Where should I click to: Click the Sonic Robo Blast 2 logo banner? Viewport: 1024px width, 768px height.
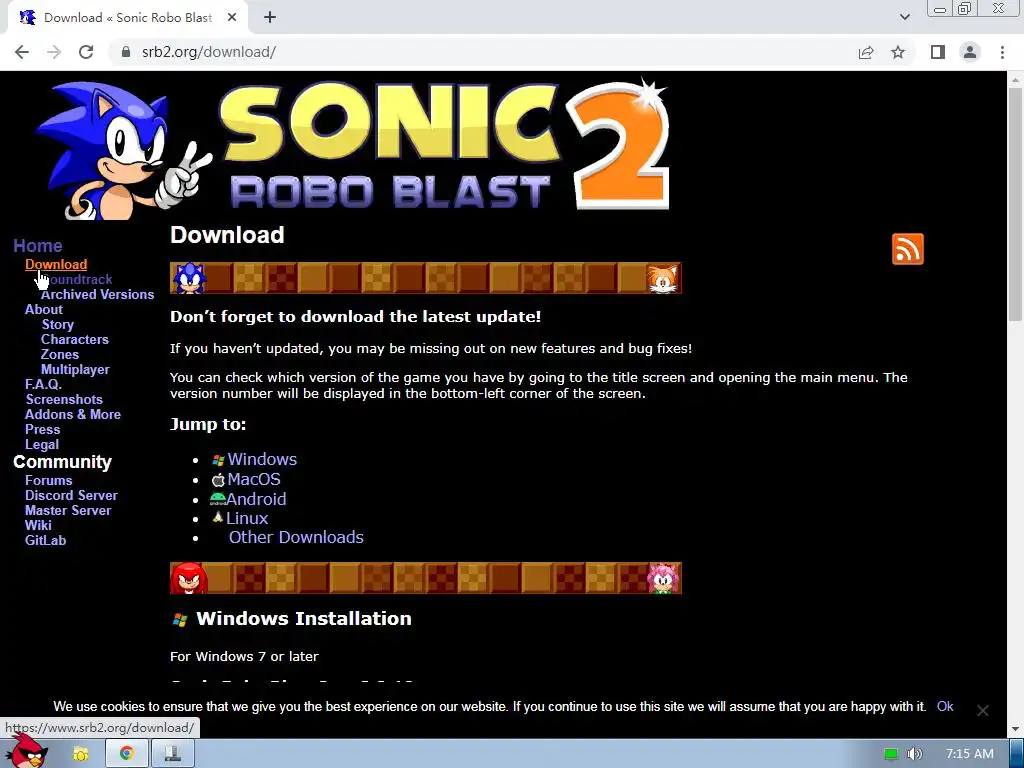(x=353, y=148)
